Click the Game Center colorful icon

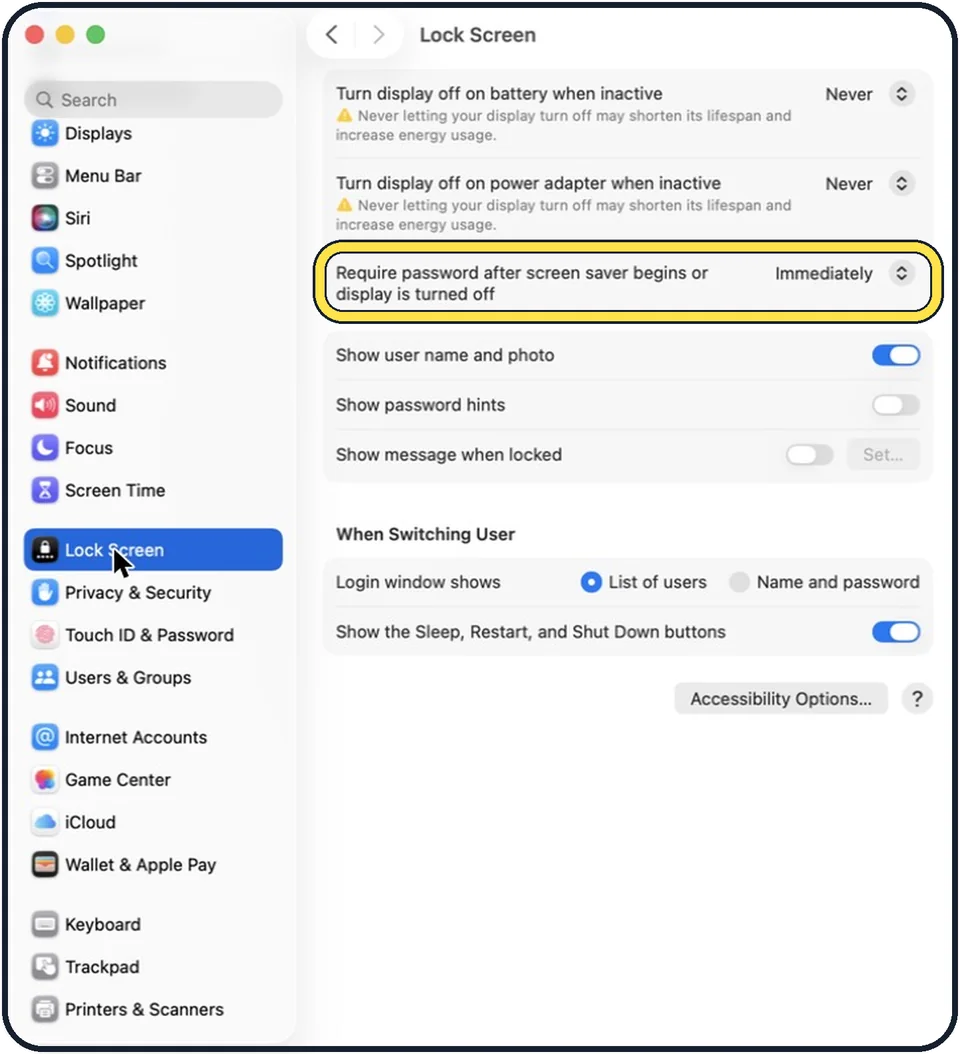click(45, 780)
